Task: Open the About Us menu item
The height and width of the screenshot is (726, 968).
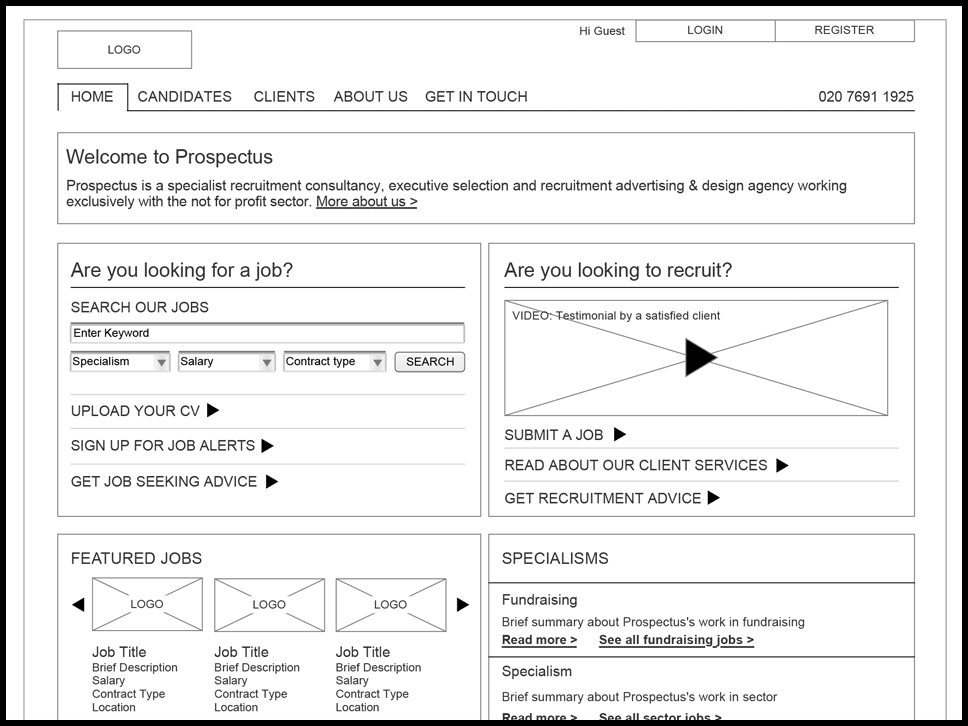Action: click(x=370, y=97)
